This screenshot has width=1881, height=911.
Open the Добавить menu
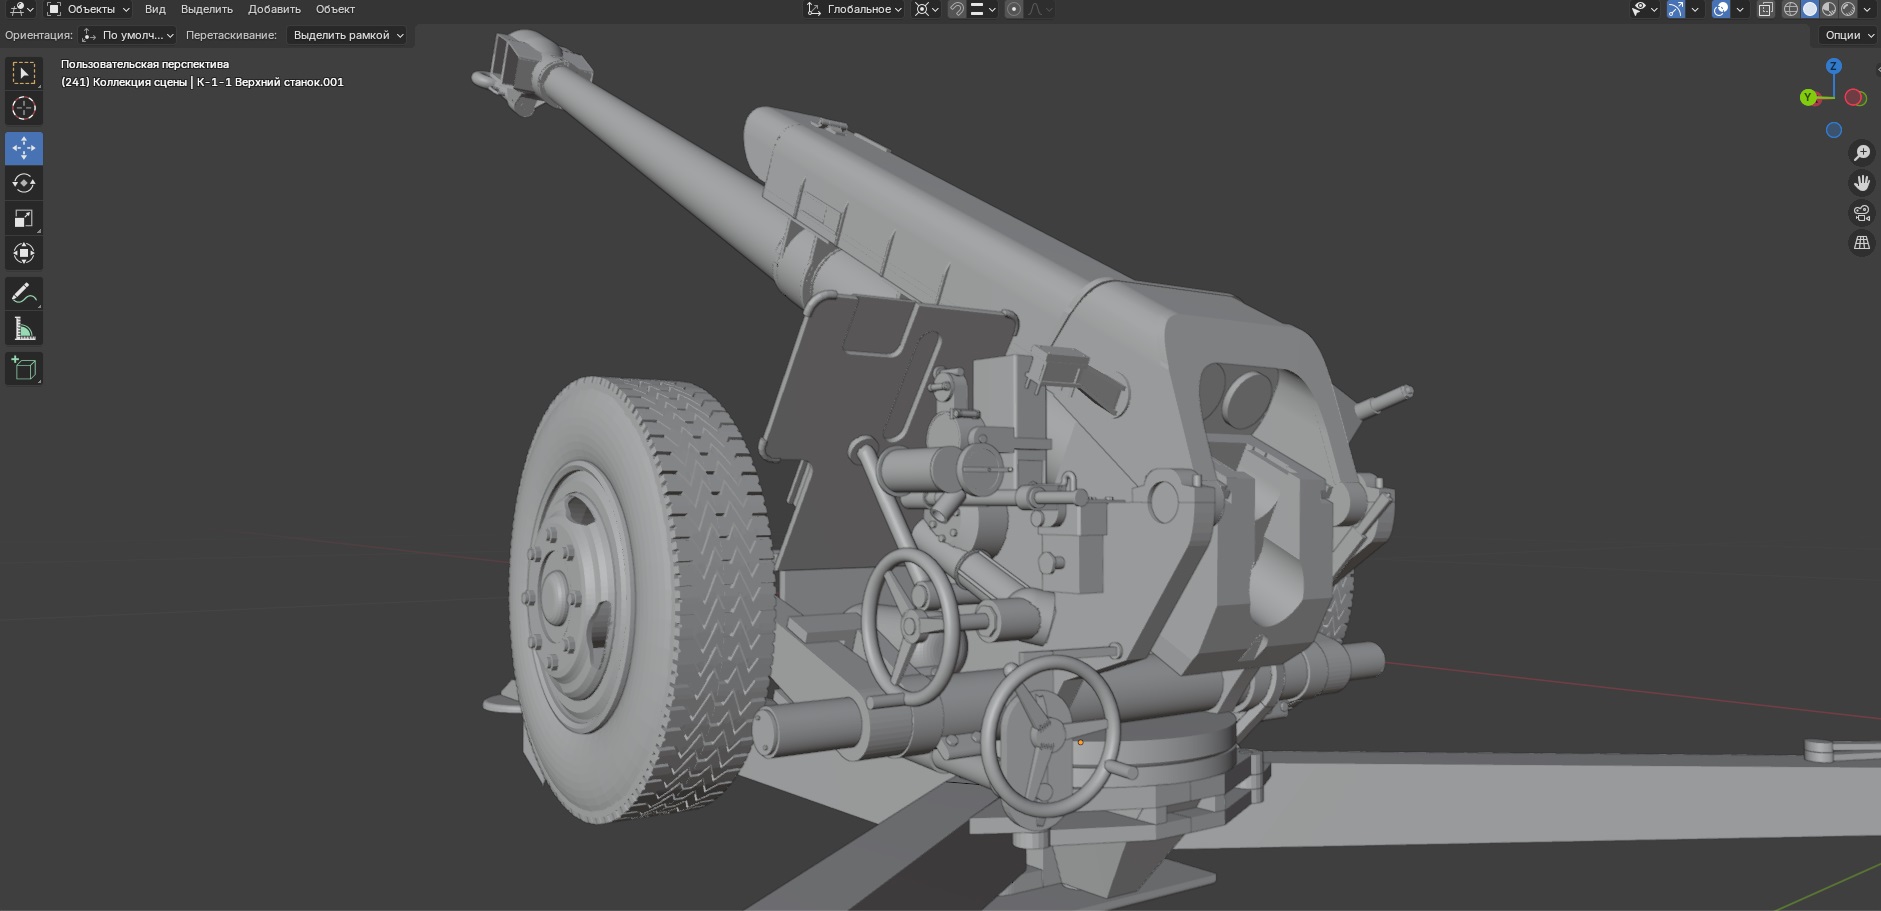click(x=274, y=9)
